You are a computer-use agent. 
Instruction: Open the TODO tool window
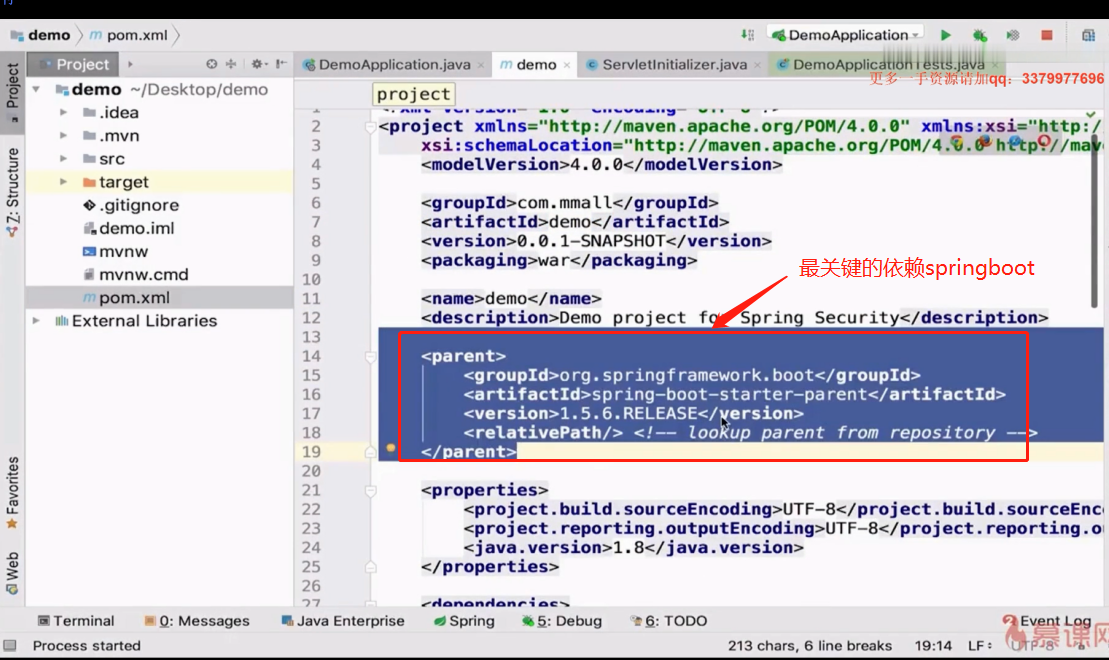(x=668, y=621)
